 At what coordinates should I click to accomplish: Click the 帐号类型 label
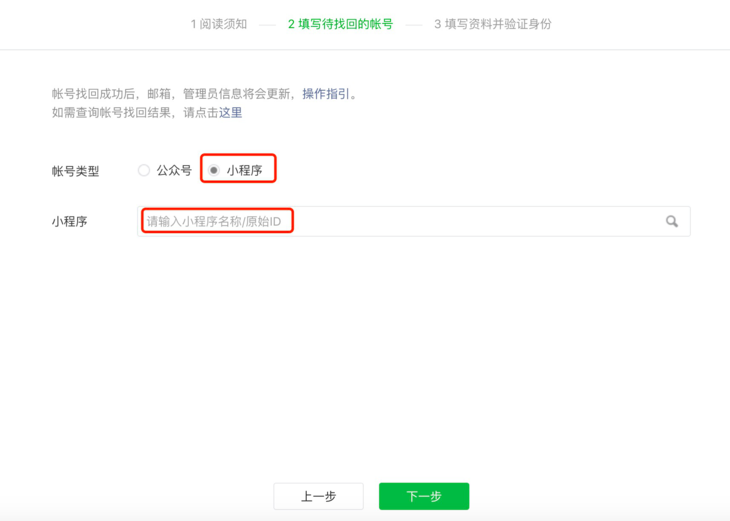(x=75, y=171)
